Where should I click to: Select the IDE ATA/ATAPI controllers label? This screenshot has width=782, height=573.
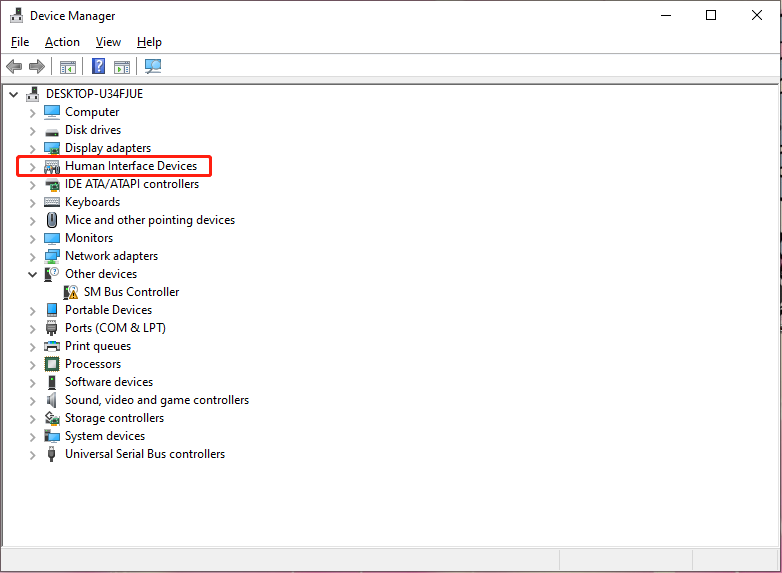coord(132,184)
